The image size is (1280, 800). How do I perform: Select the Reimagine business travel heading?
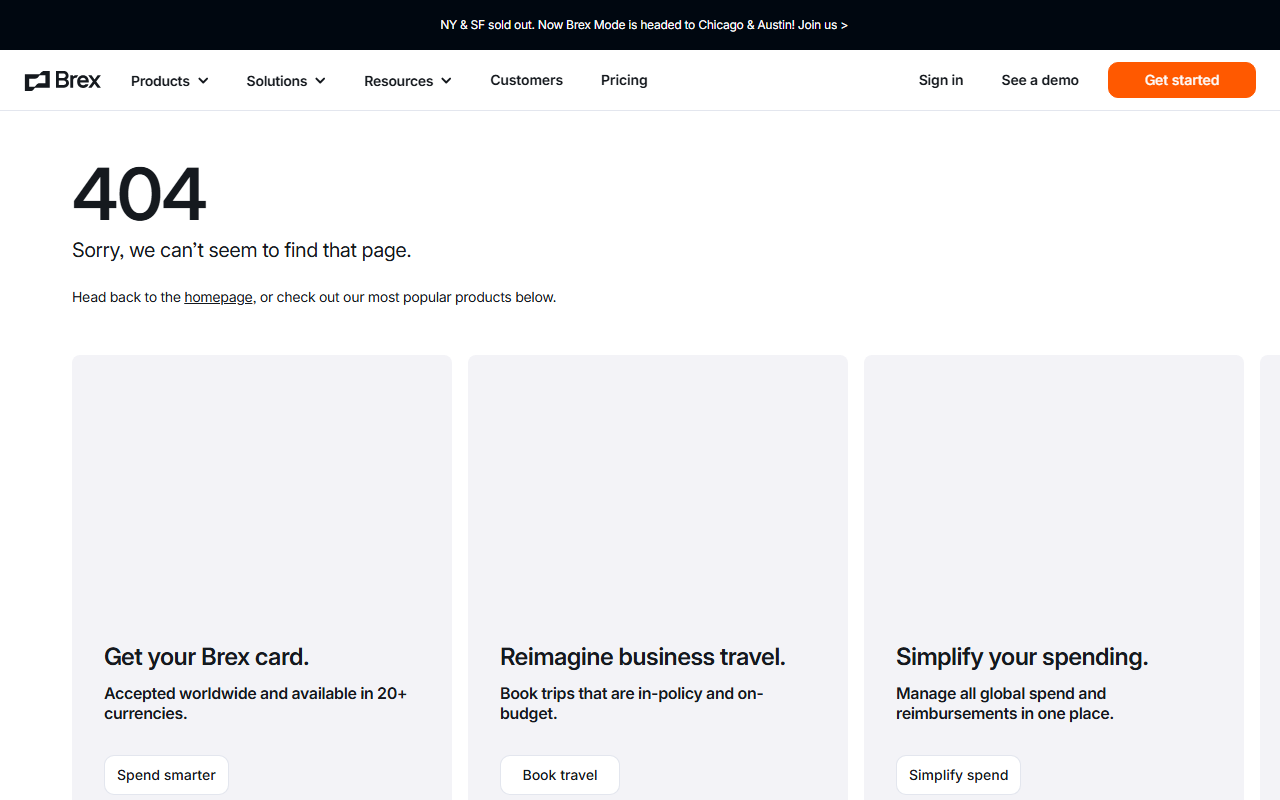point(643,657)
